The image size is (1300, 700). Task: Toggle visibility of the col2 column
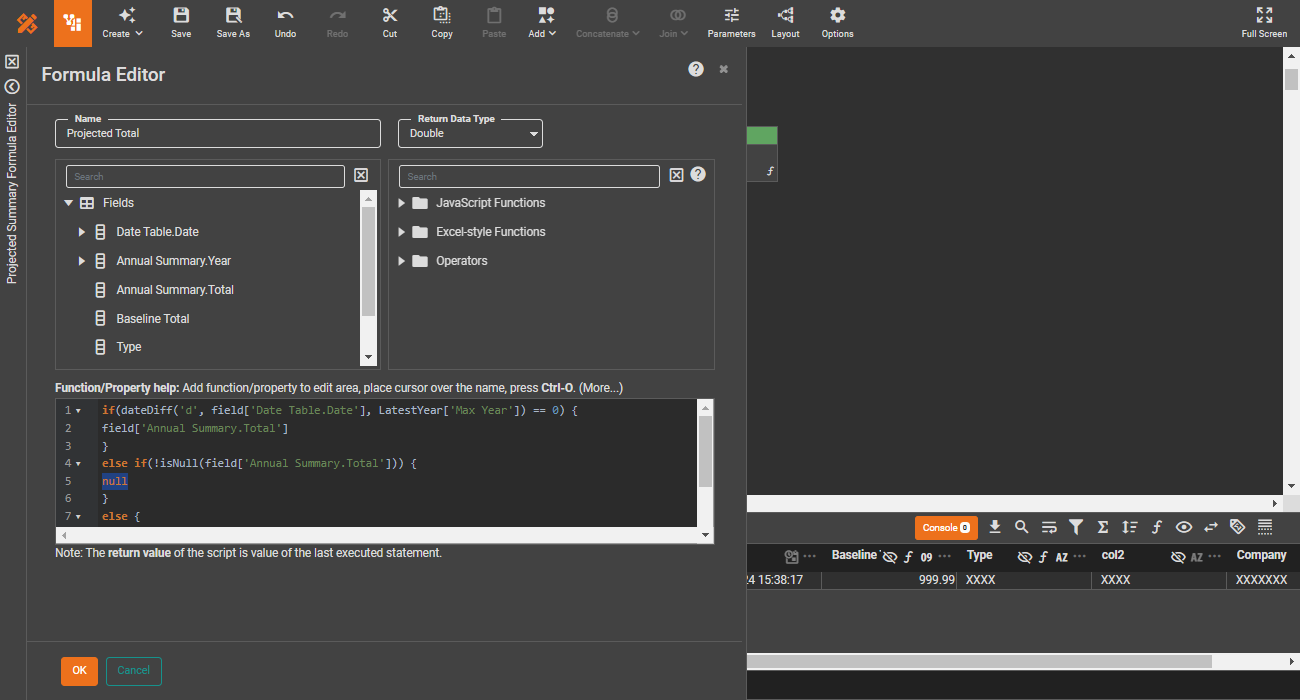1178,557
